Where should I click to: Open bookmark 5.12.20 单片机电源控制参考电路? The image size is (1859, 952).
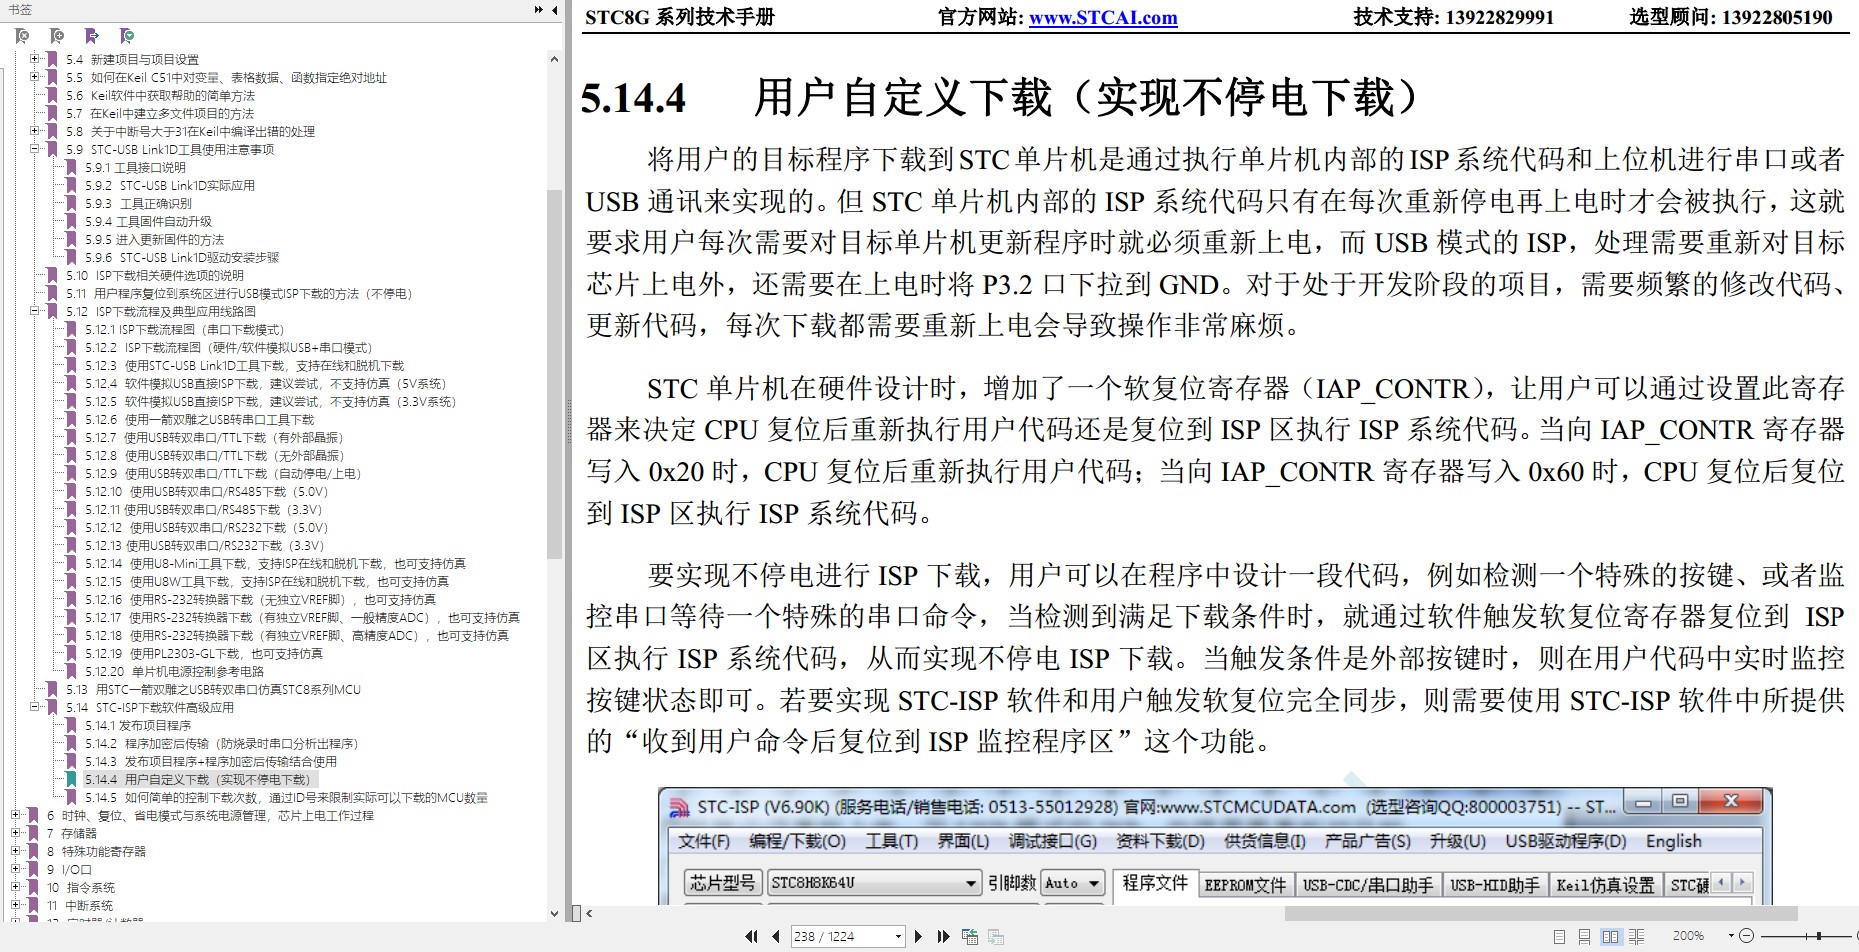point(174,671)
